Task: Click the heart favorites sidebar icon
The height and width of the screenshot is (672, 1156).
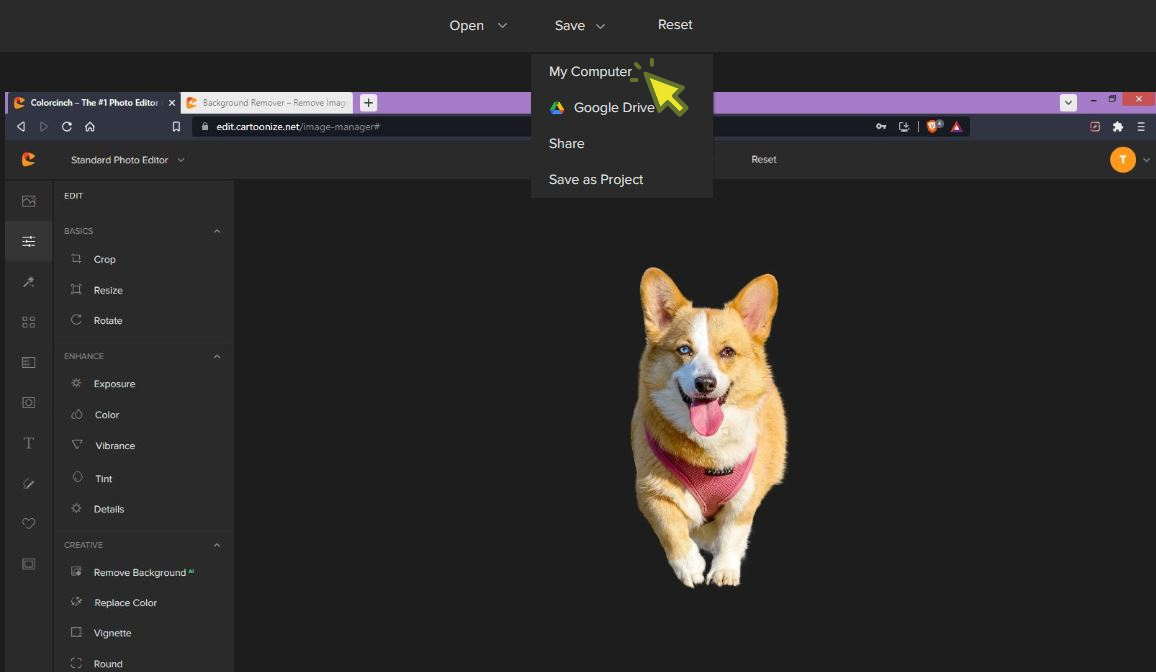Action: [28, 524]
